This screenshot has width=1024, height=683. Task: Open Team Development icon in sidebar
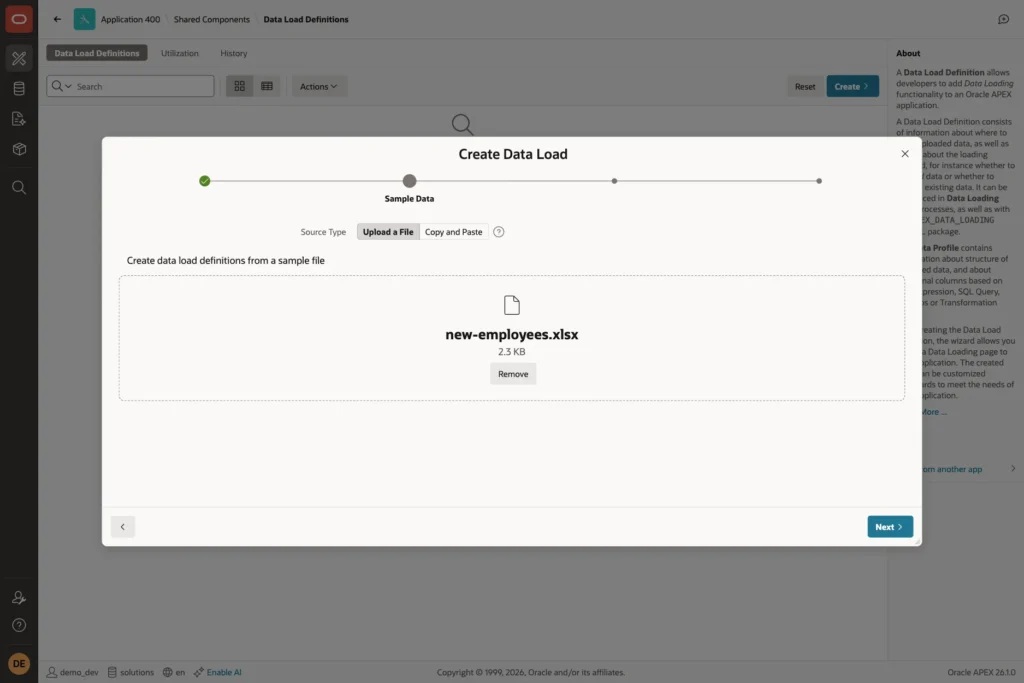19,118
